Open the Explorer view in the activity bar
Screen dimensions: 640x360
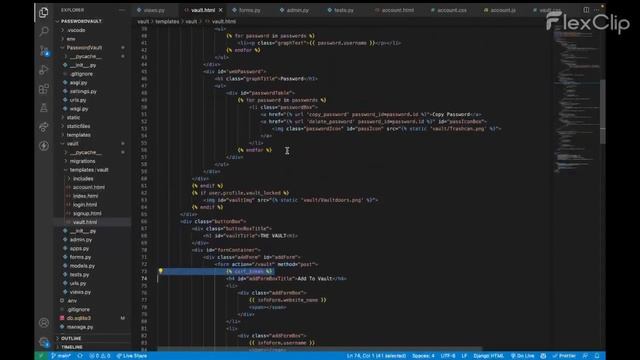click(x=44, y=12)
